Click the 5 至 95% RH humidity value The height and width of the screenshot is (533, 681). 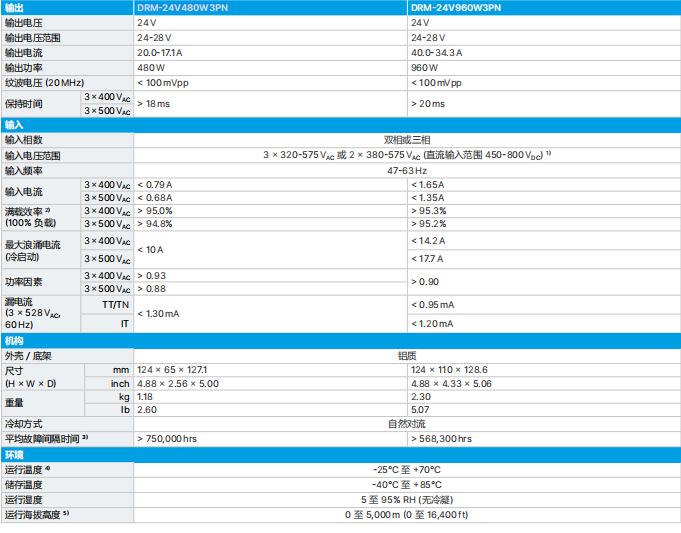point(407,499)
